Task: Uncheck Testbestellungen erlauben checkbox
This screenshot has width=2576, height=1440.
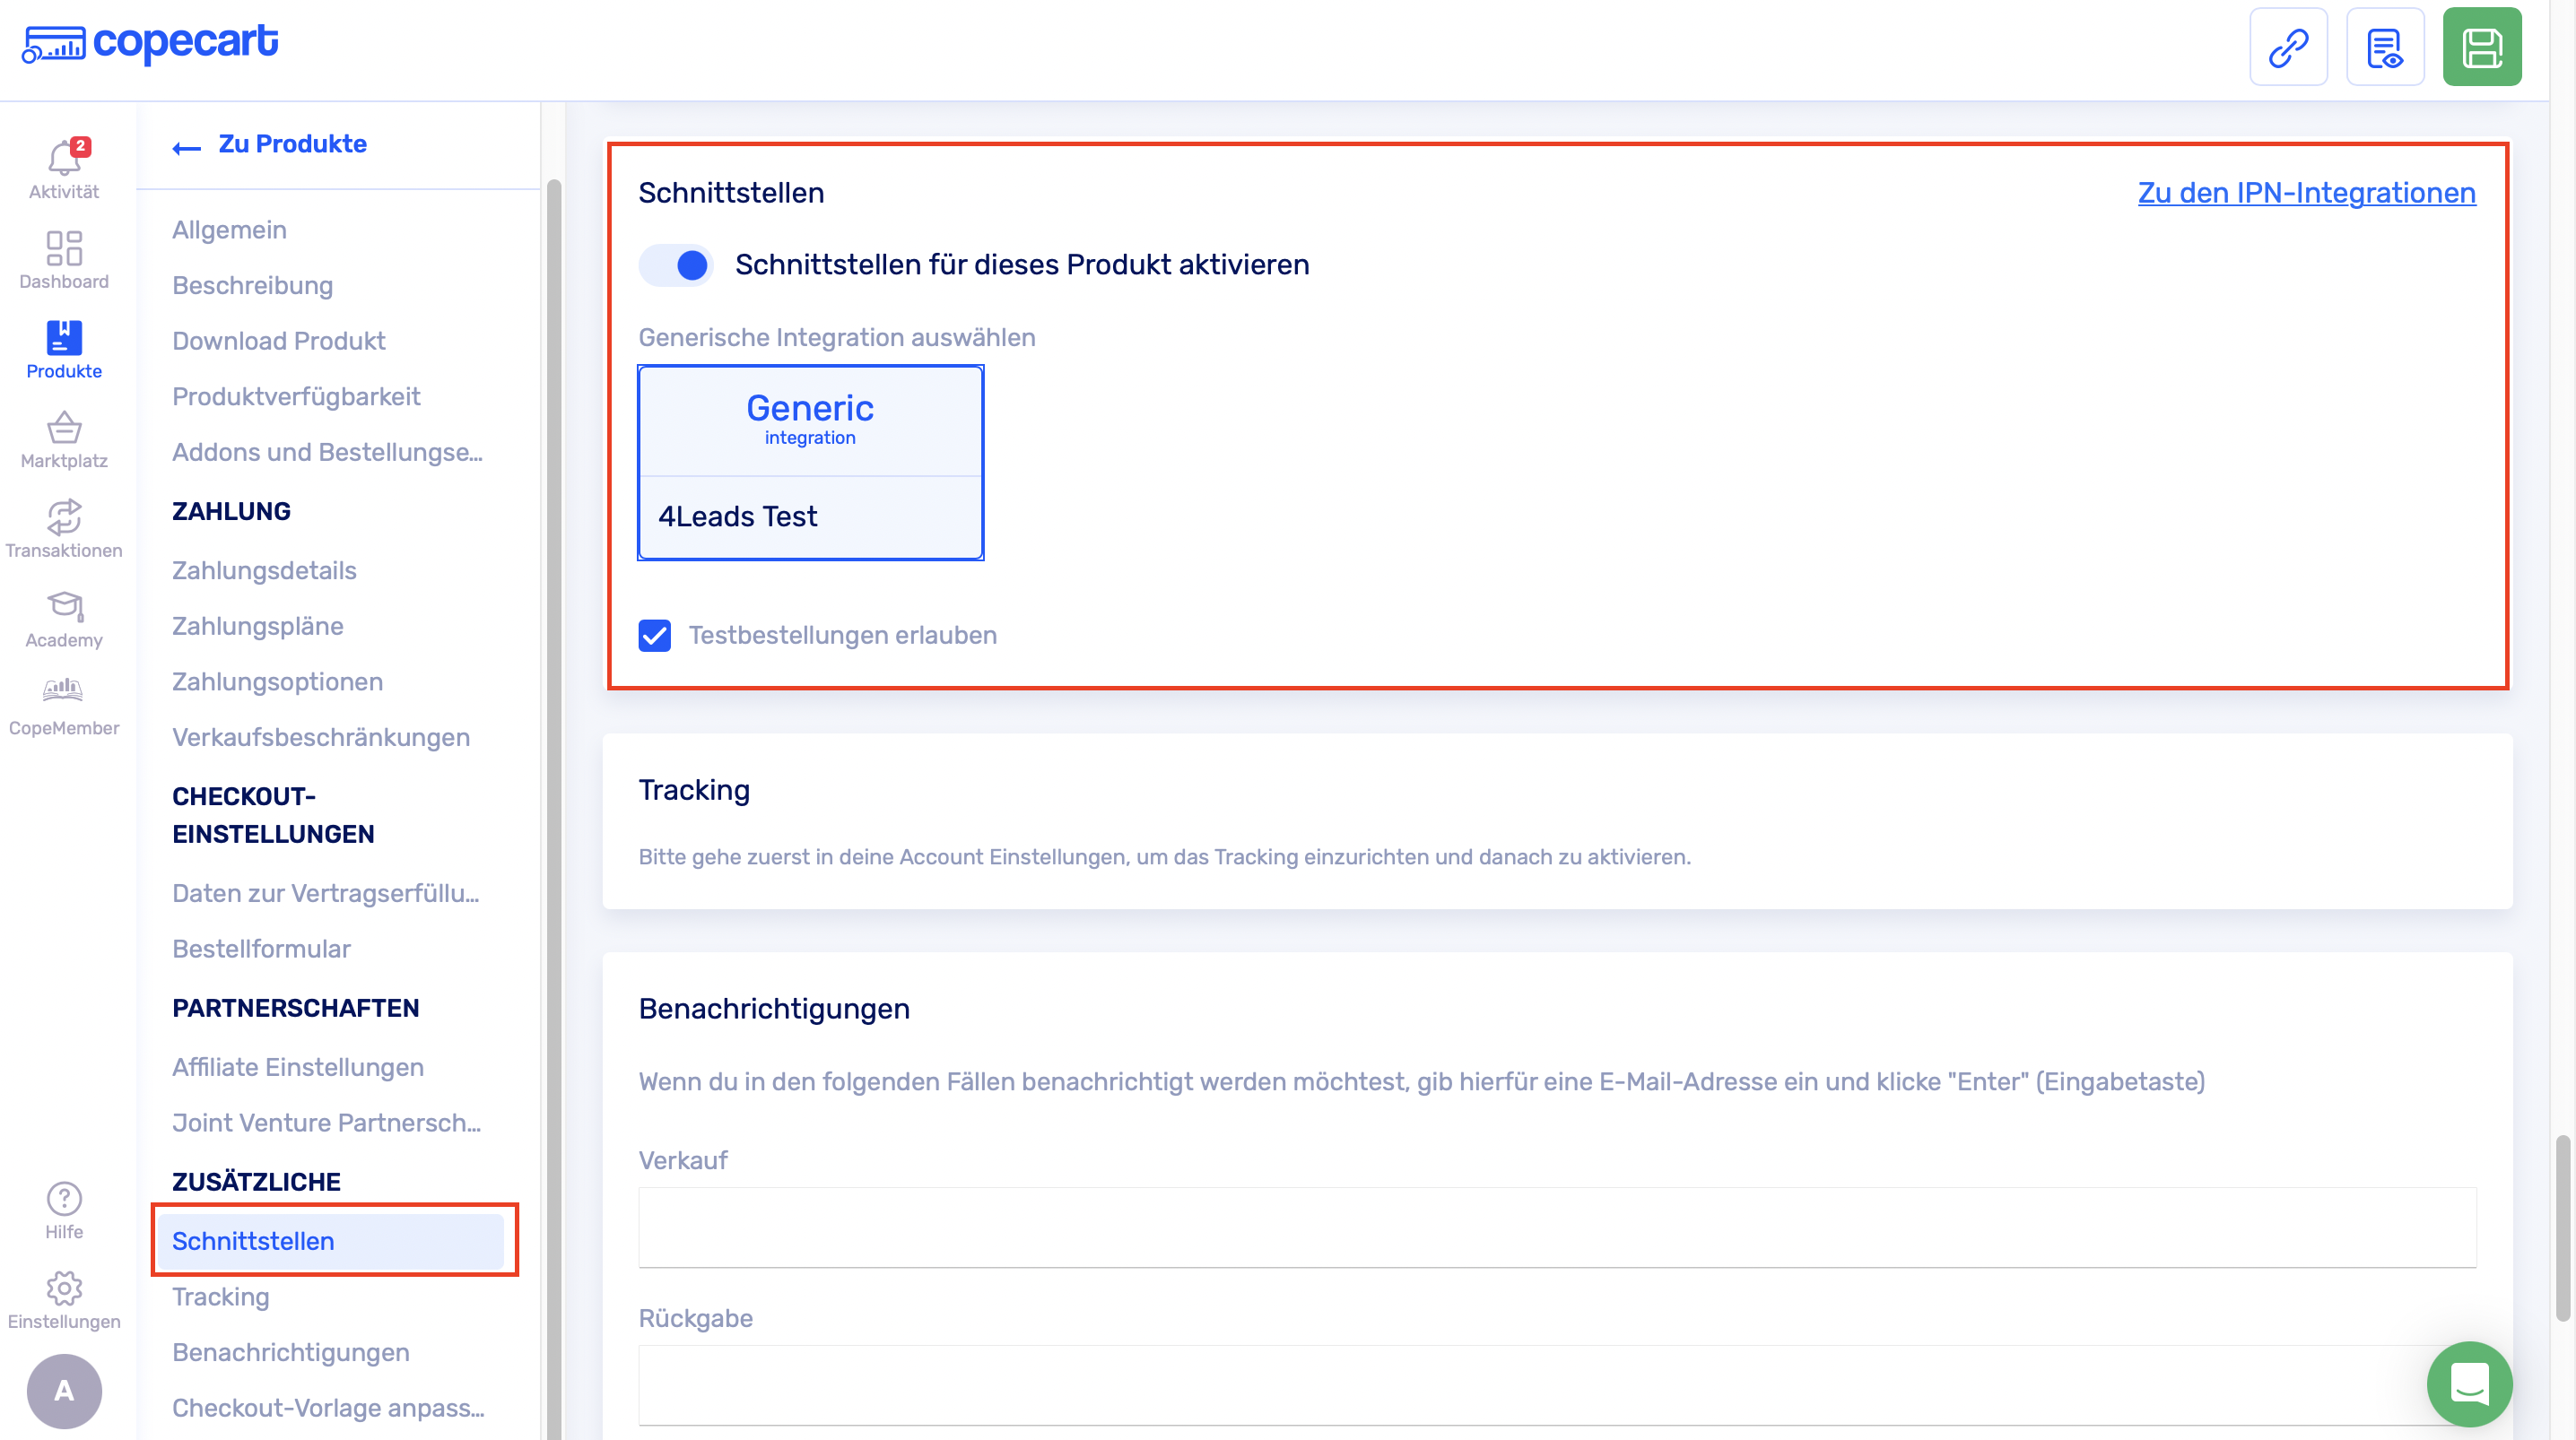Action: tap(655, 635)
